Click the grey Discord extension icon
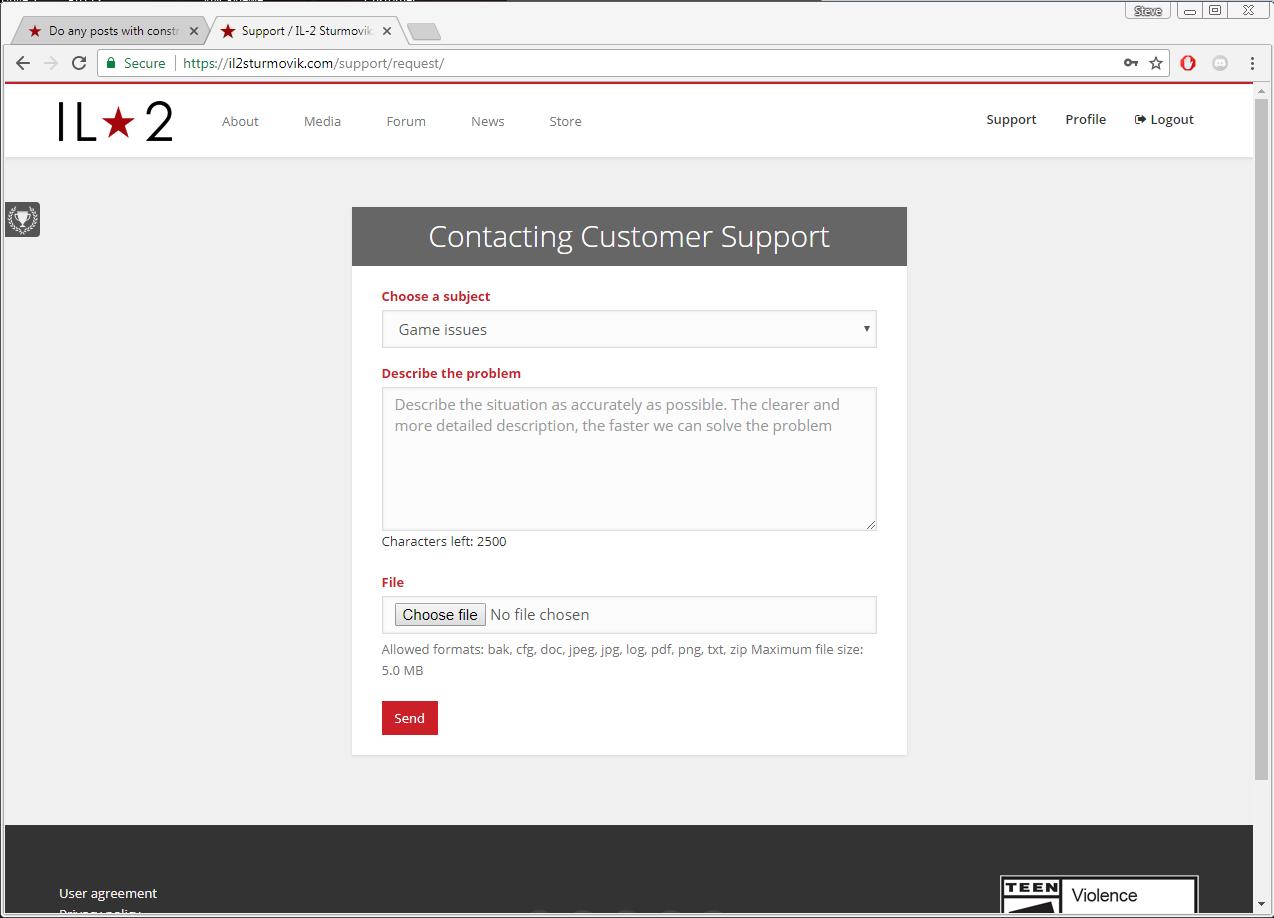1274x918 pixels. (1220, 63)
